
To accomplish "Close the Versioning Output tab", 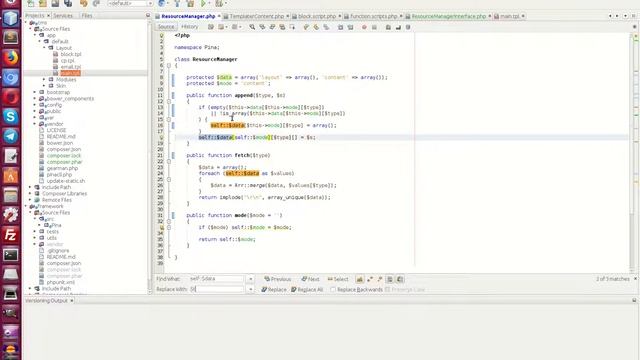I will click(x=72, y=301).
